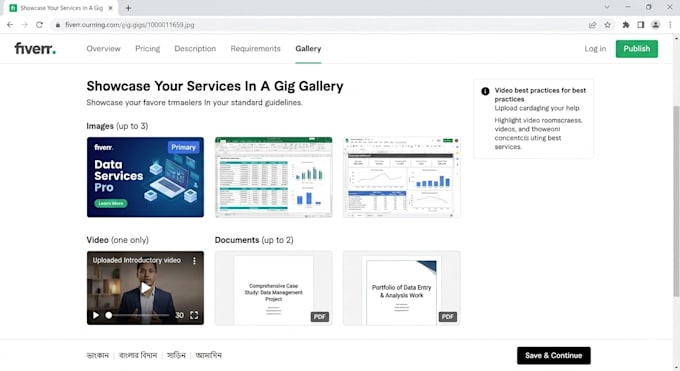Click the small play control on video bar

(x=96, y=315)
